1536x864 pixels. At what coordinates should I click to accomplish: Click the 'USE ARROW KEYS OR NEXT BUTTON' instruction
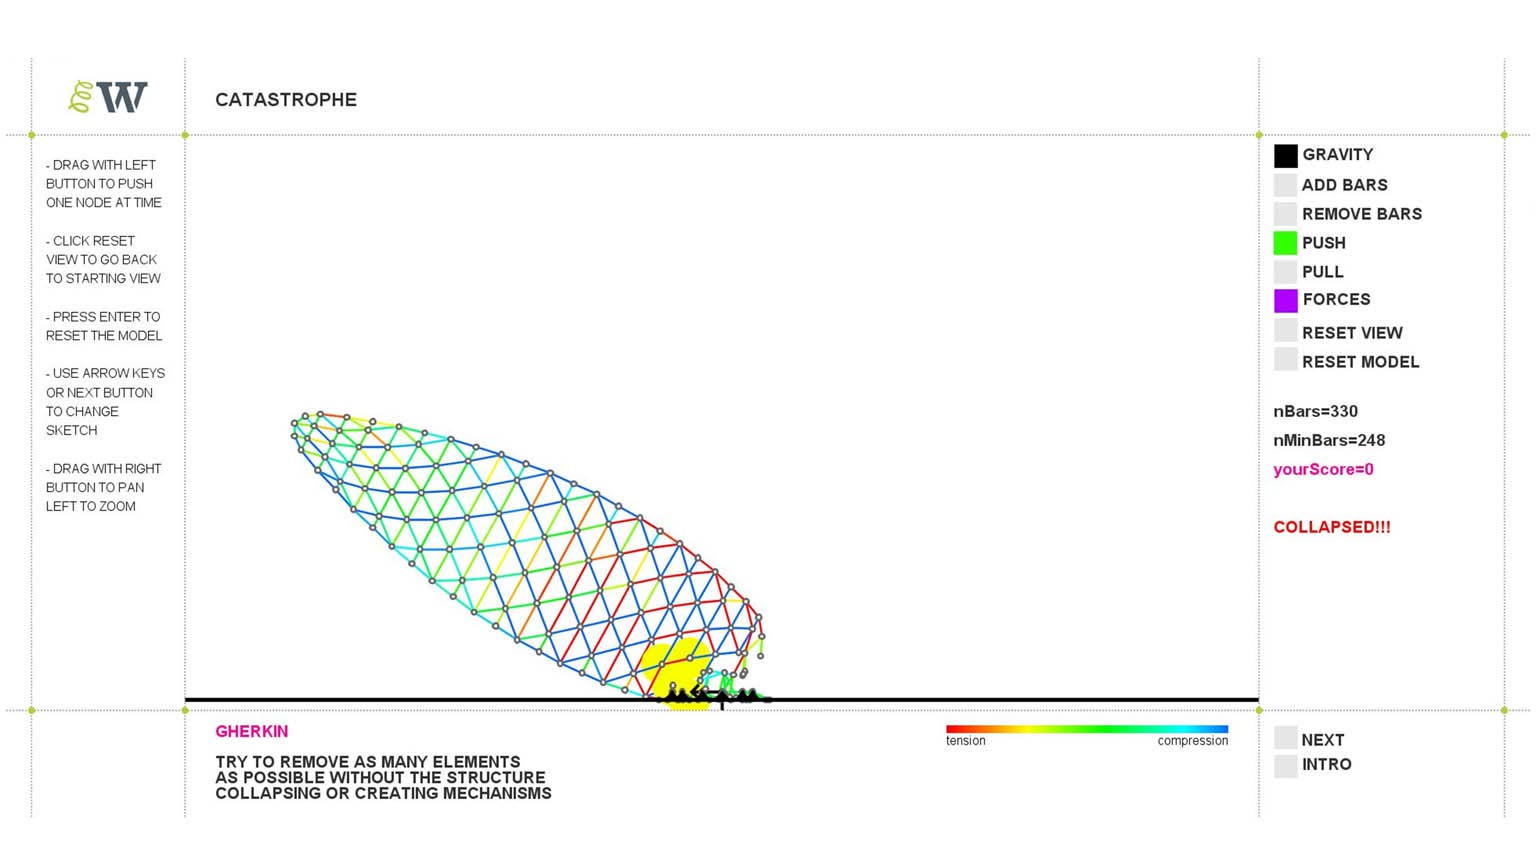[105, 402]
